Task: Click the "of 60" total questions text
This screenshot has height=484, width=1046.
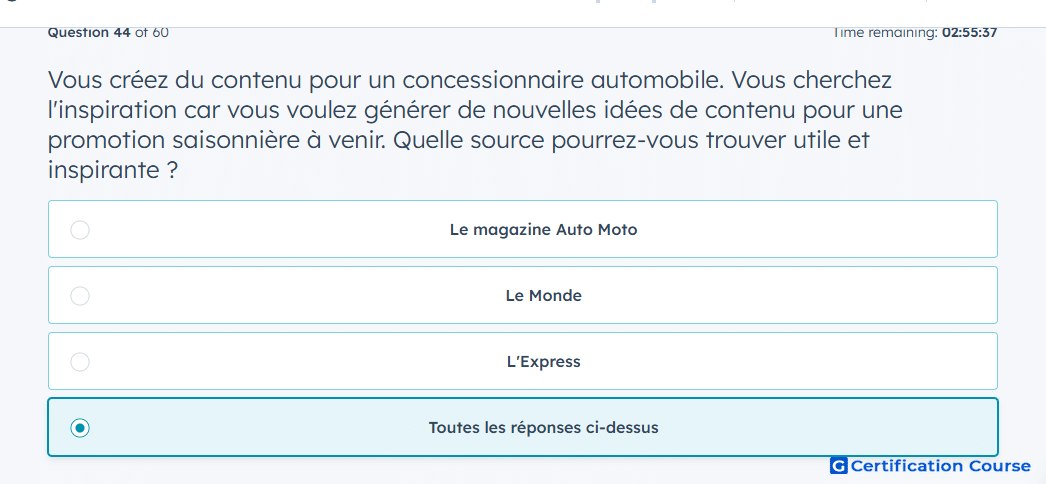Action: pyautogui.click(x=152, y=33)
